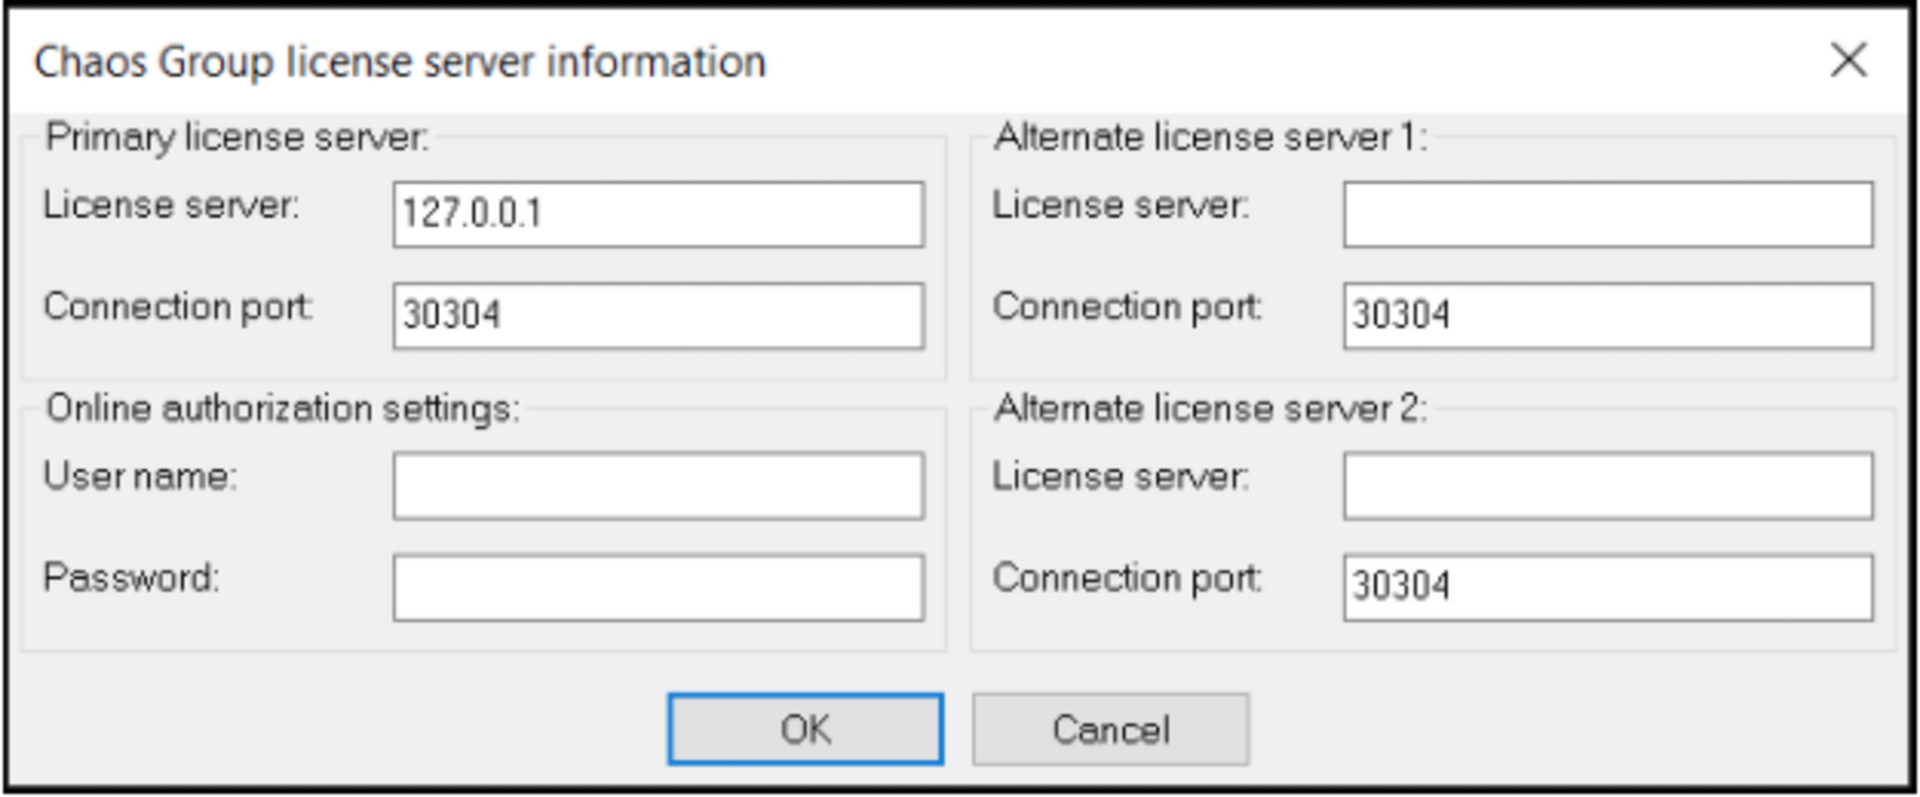The image size is (1920, 797).
Task: Click the User name input field
Action: 658,486
